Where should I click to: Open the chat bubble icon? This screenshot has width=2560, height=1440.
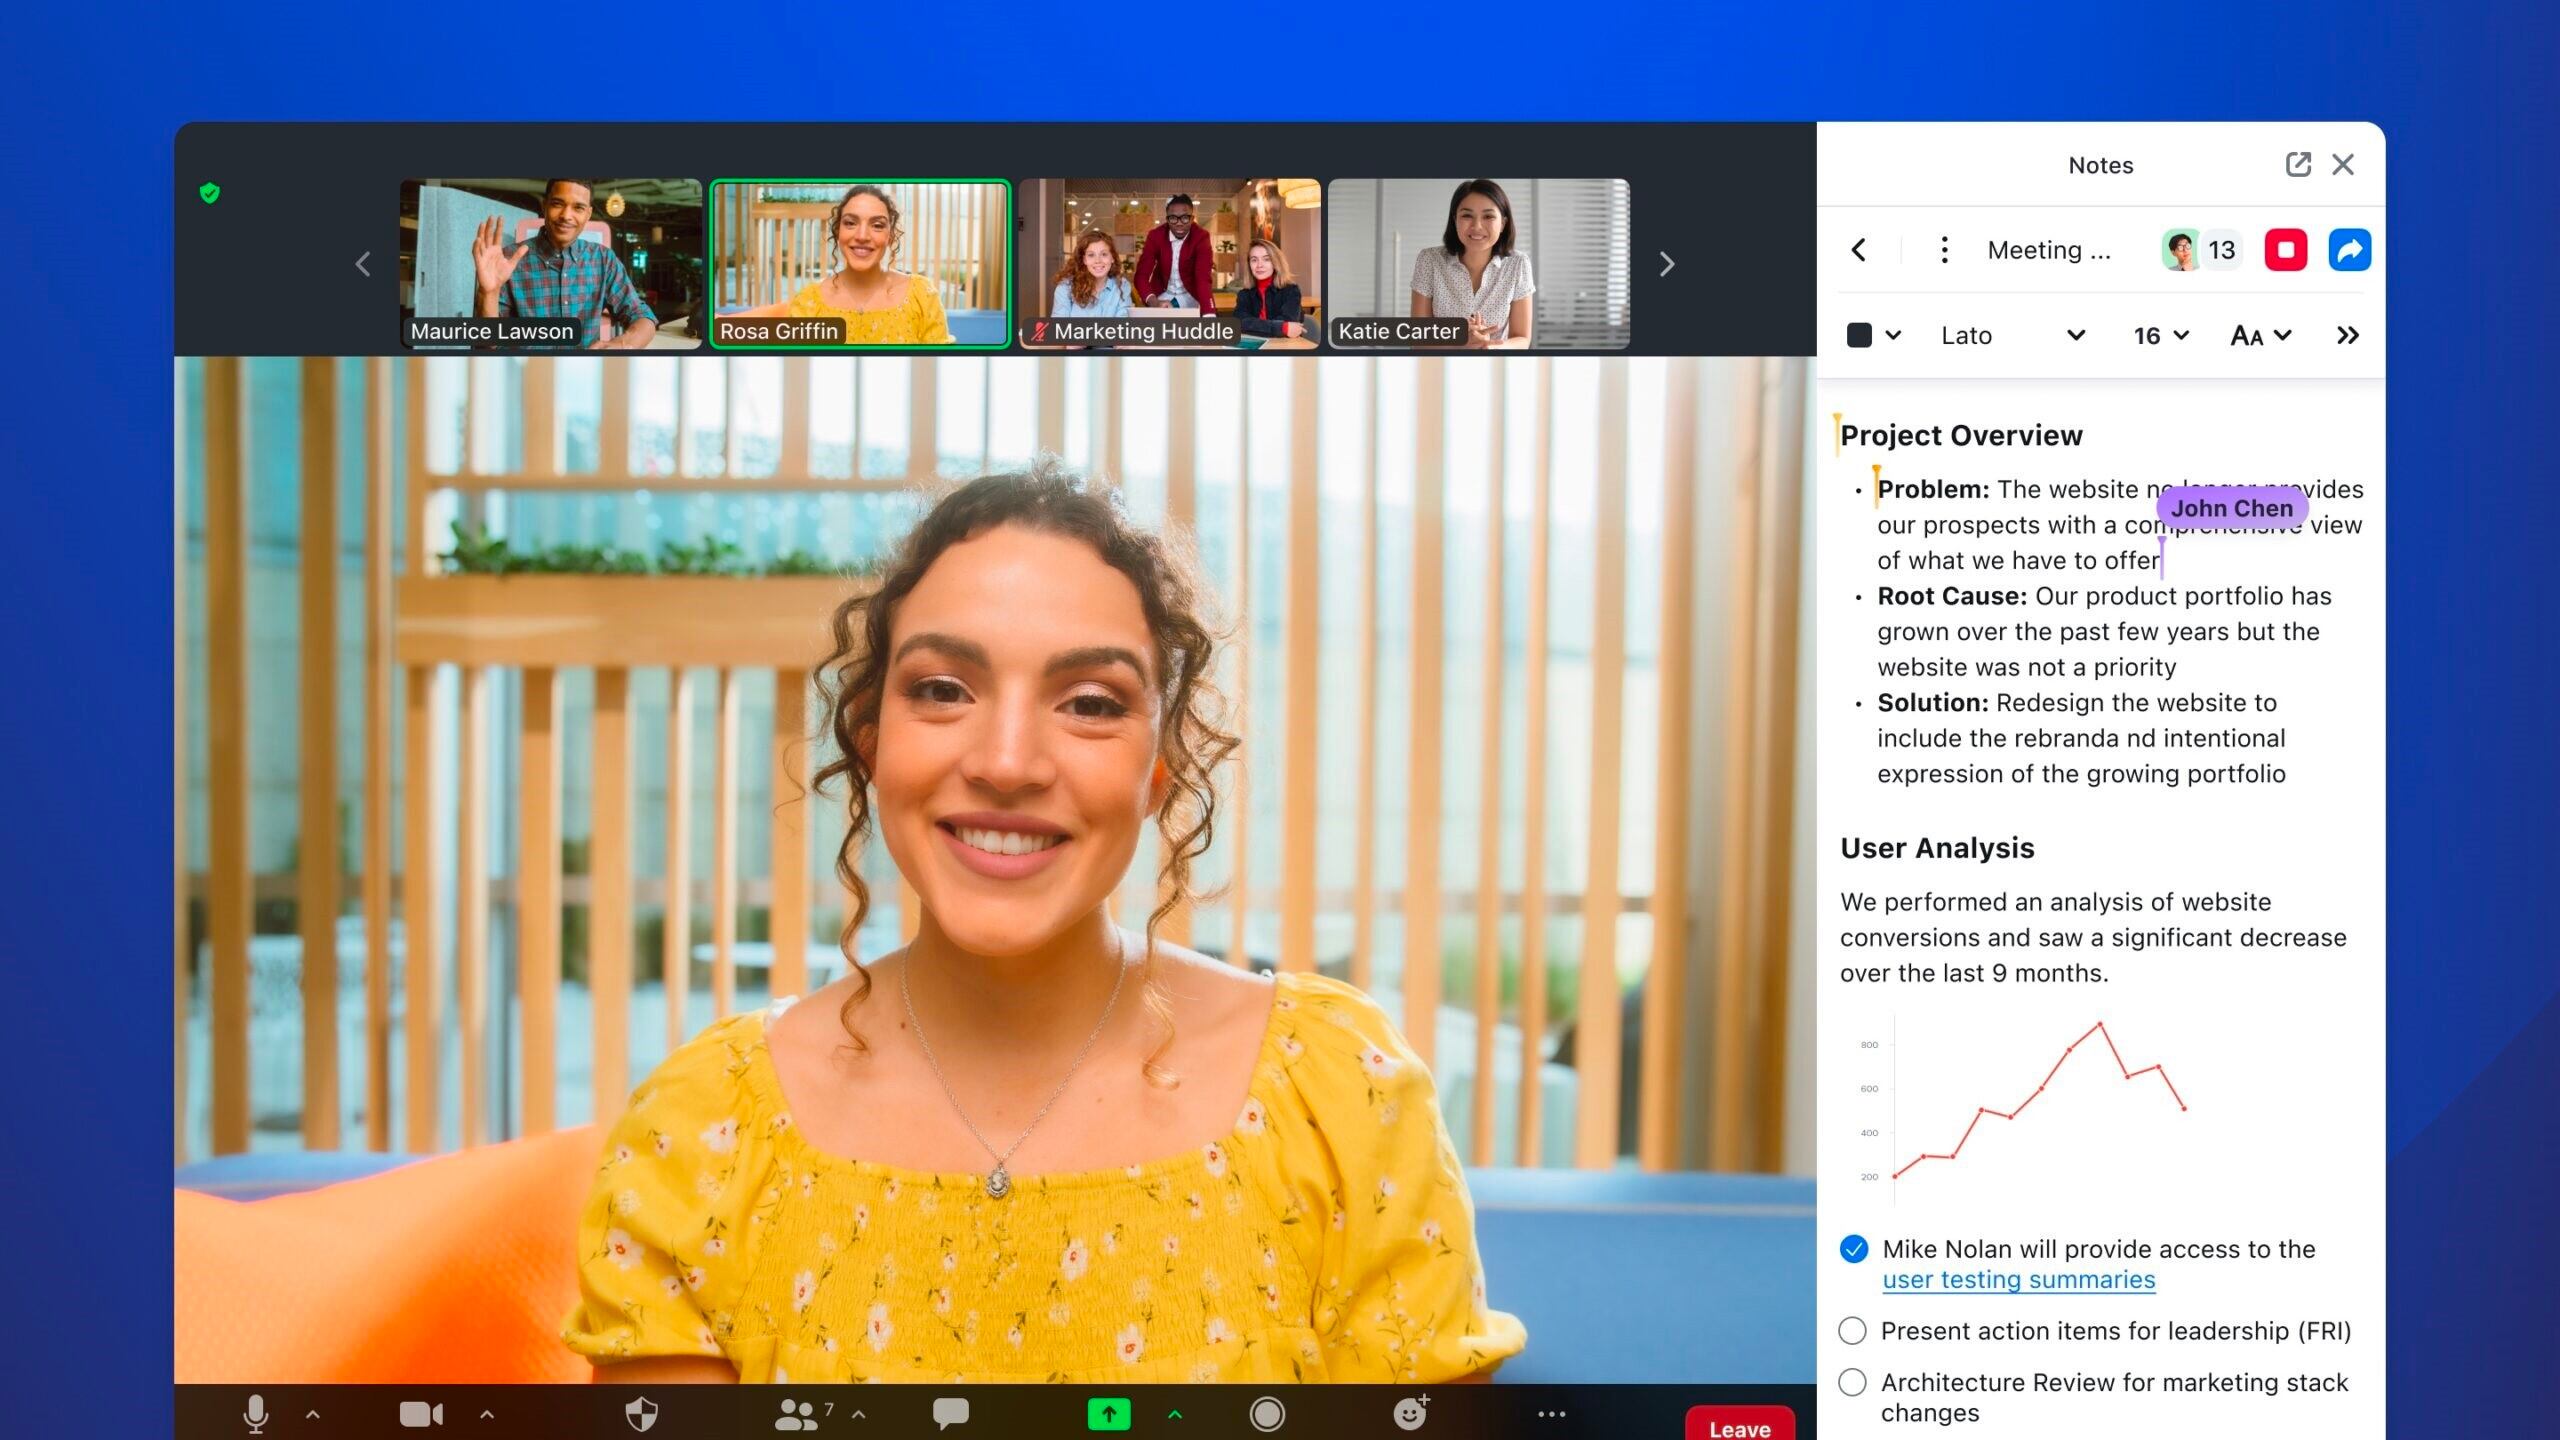pyautogui.click(x=950, y=1412)
